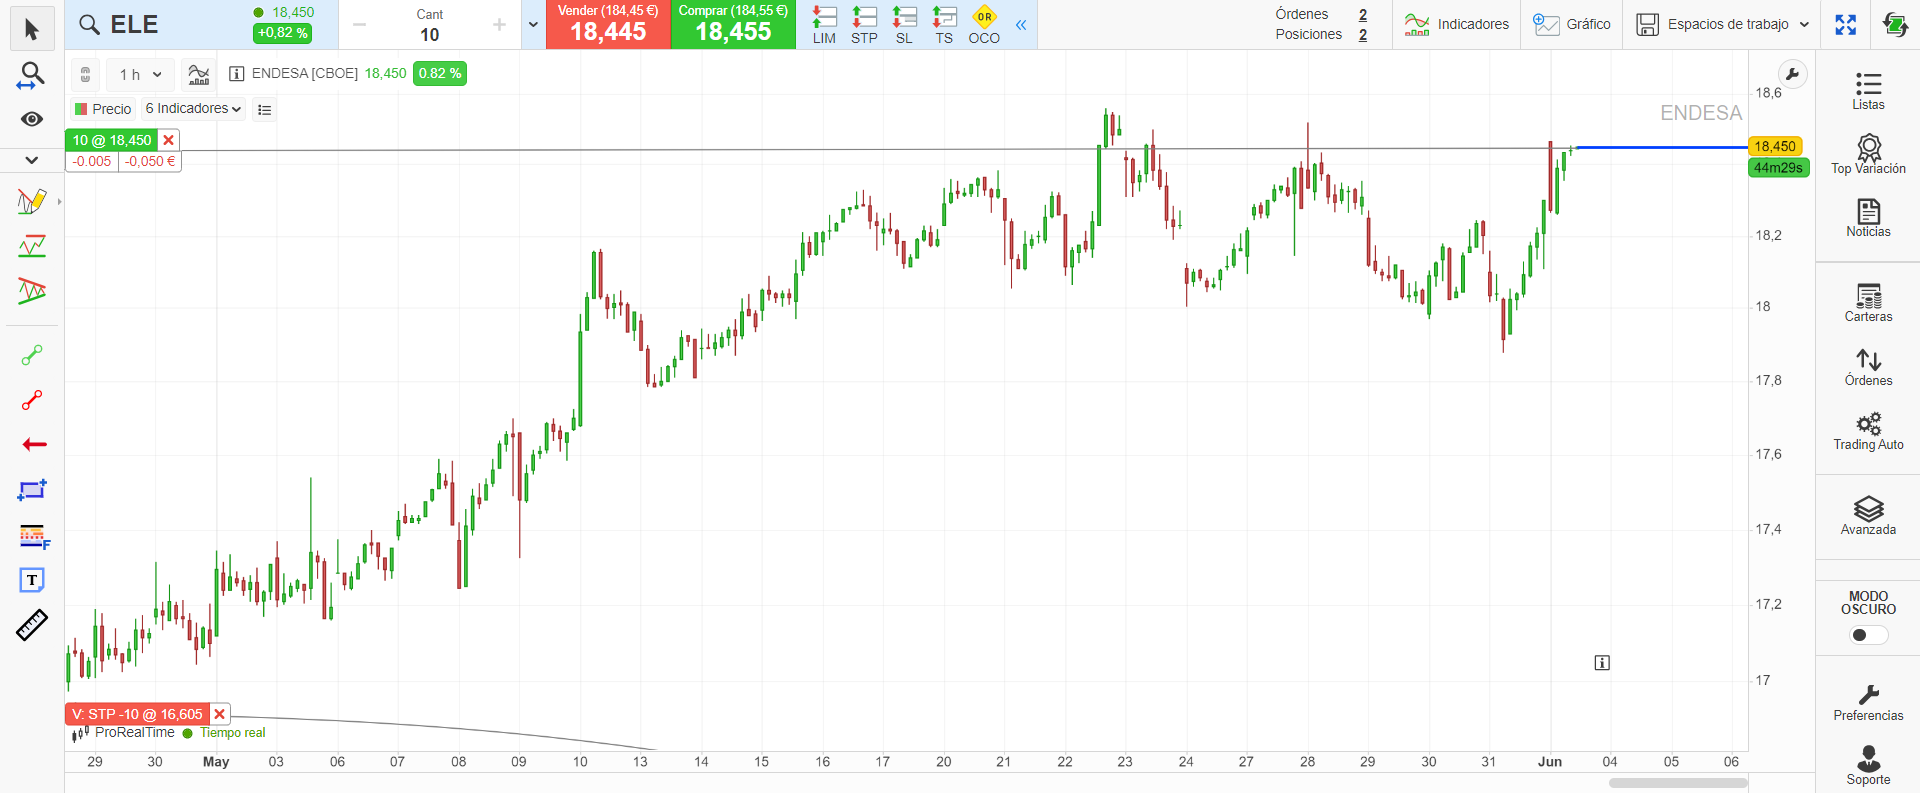The image size is (1920, 793).
Task: Toggle the eye visibility icon
Action: point(32,119)
